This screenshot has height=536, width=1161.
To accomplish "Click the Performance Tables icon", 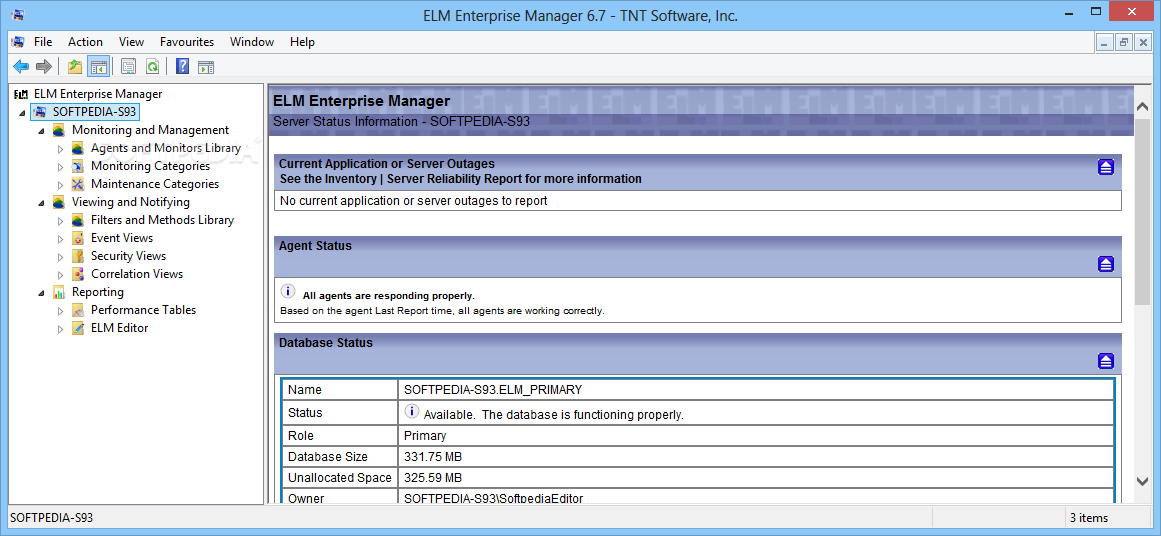I will [x=78, y=310].
